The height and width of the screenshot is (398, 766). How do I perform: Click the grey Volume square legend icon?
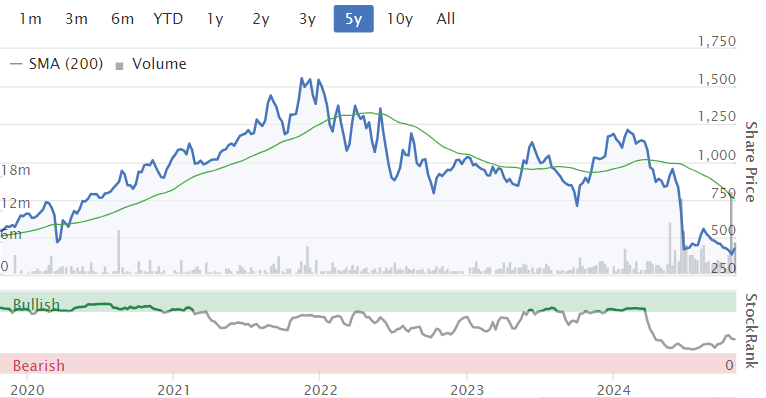click(119, 66)
